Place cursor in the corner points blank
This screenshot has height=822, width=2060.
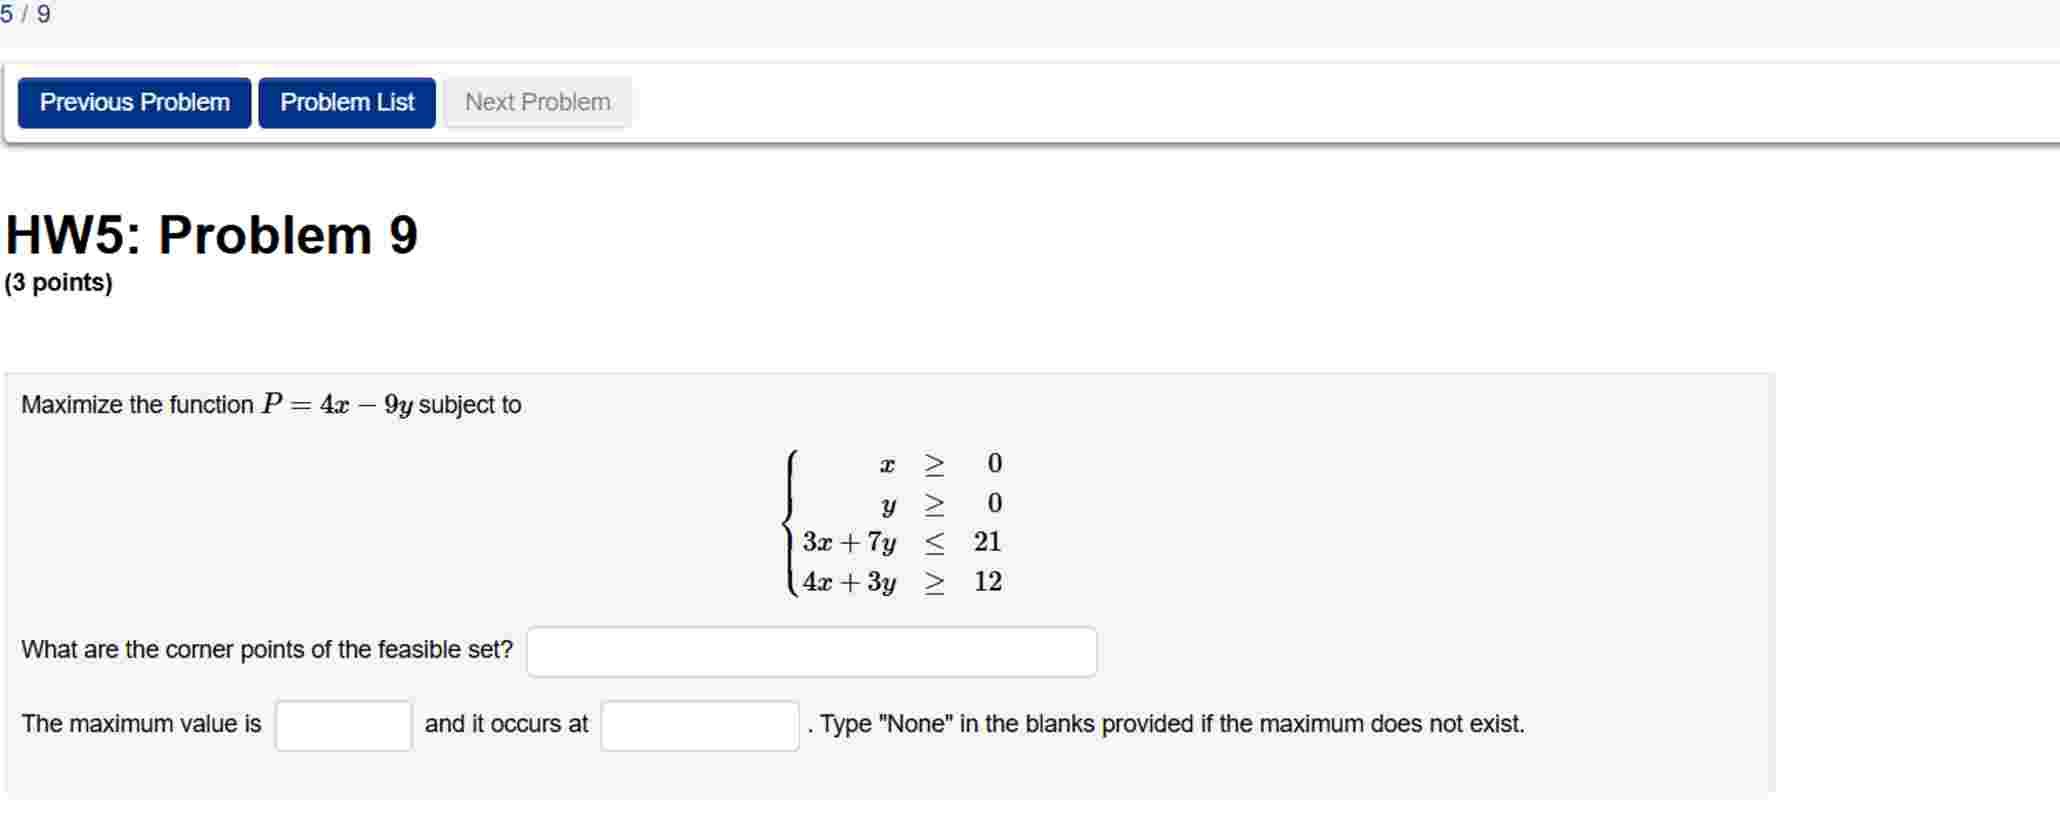pos(812,650)
